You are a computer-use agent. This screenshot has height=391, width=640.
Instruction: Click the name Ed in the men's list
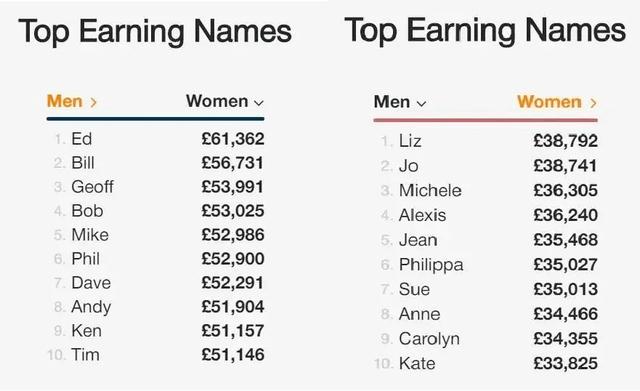(x=82, y=139)
